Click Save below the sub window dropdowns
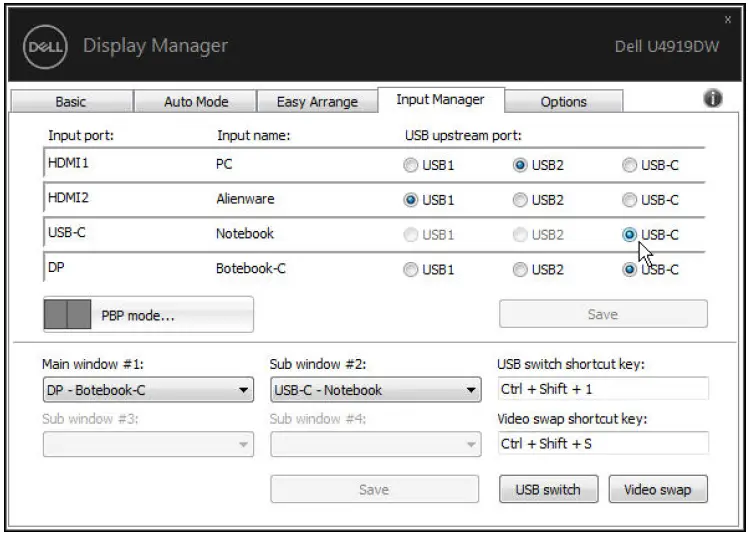 (375, 489)
